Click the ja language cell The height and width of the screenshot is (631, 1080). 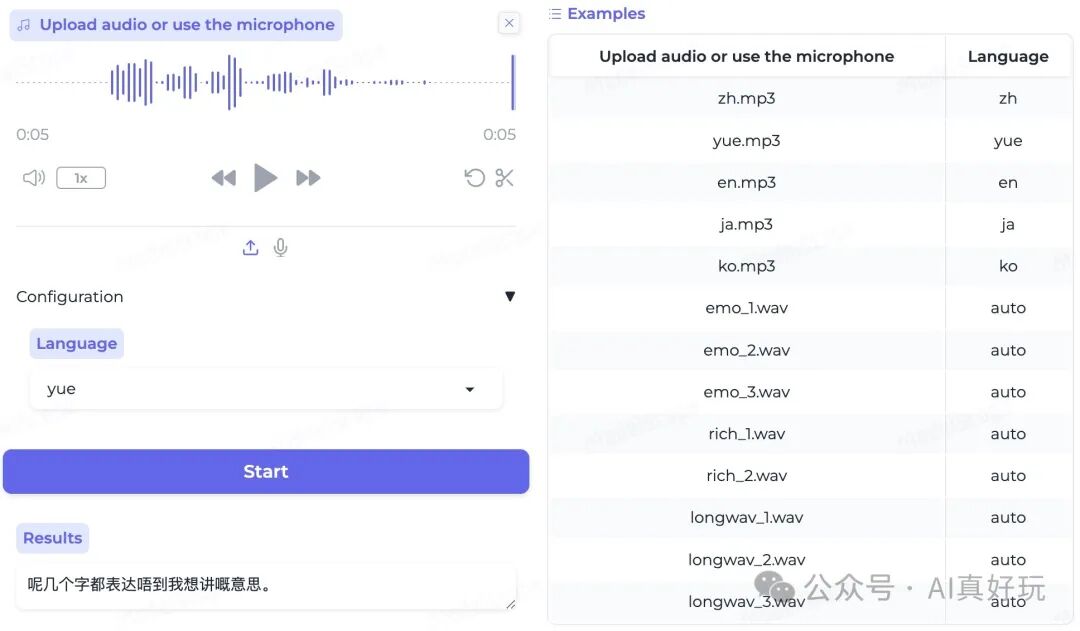click(x=1008, y=225)
